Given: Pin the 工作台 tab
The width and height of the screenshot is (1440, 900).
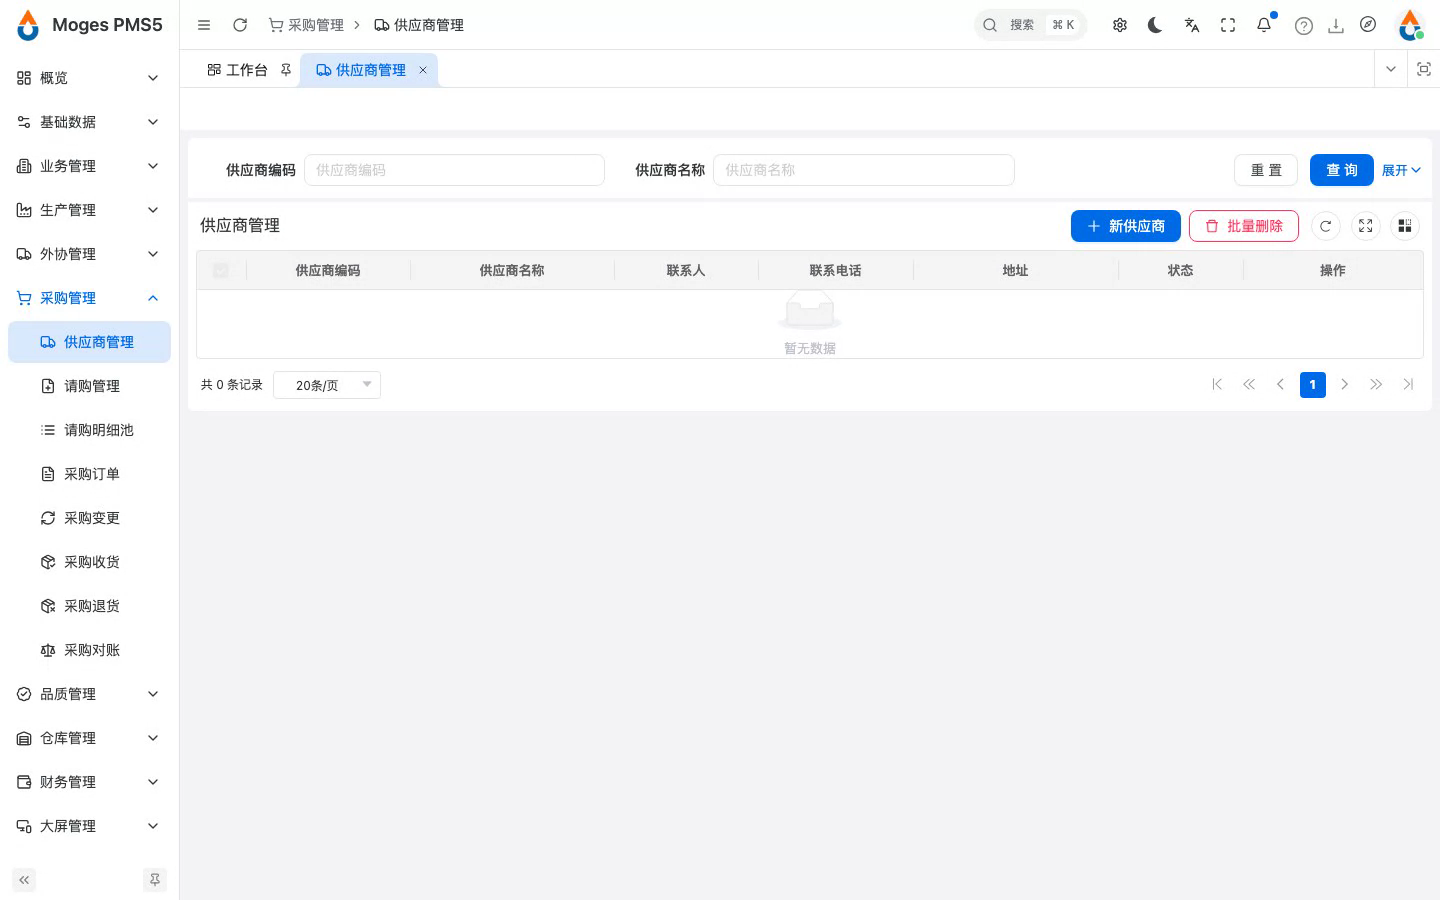Looking at the screenshot, I should tap(286, 70).
